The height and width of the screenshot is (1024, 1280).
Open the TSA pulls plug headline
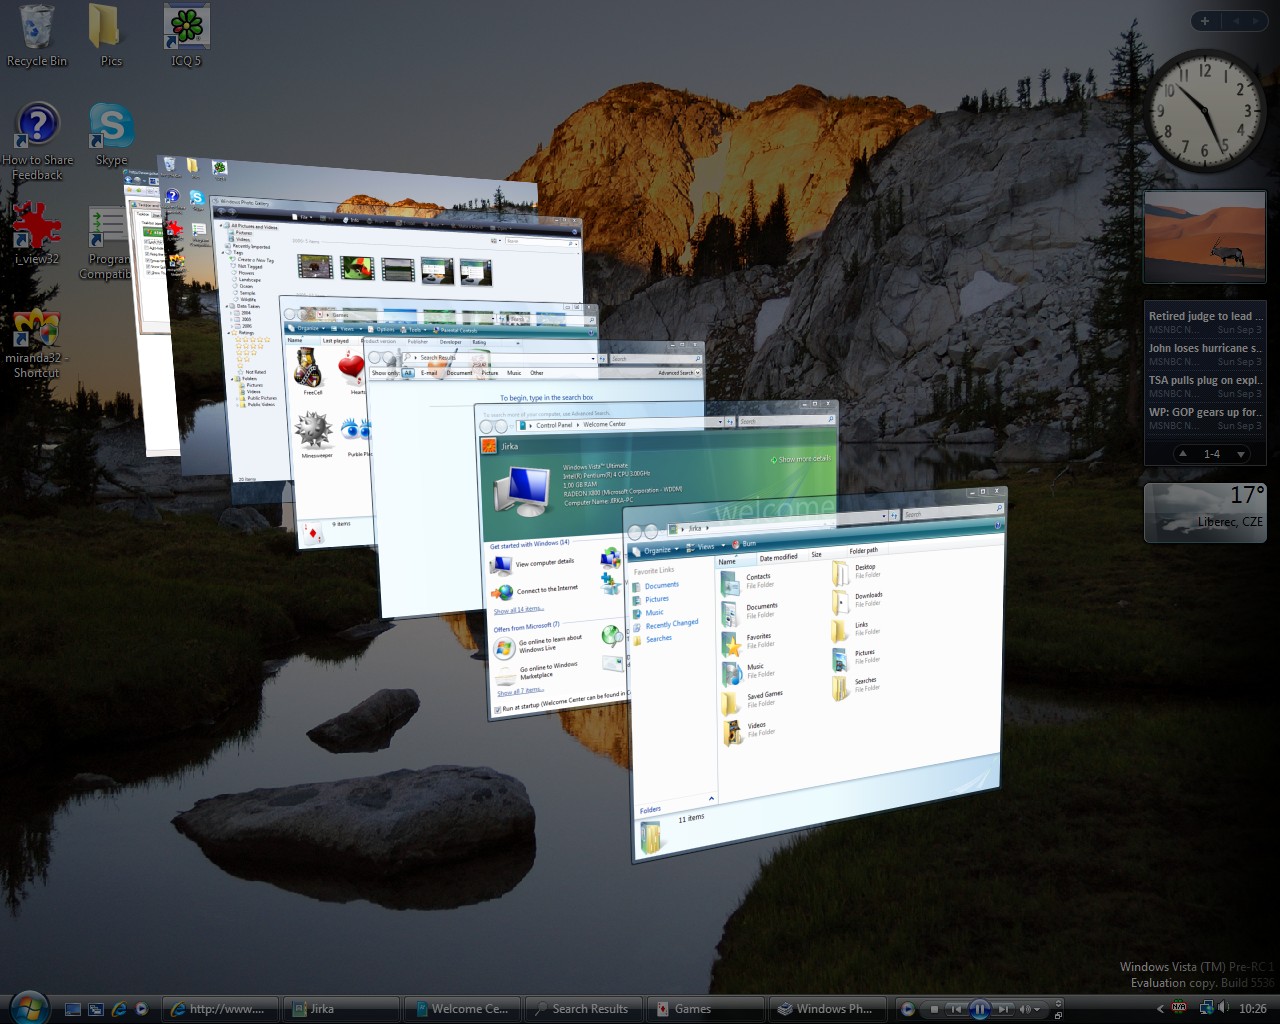tap(1205, 380)
